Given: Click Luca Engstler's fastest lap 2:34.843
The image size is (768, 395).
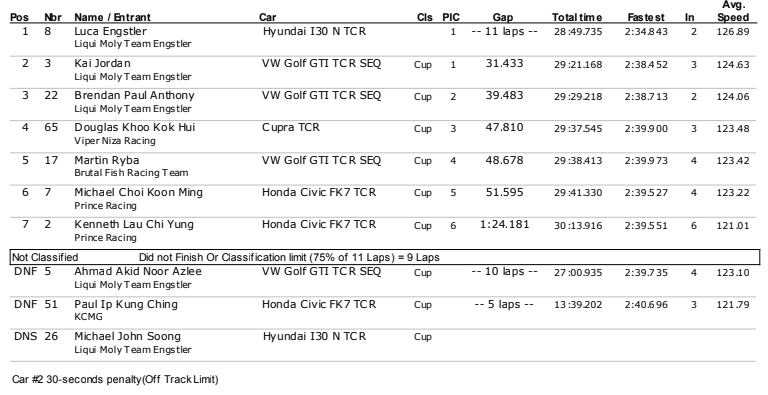Looking at the screenshot, I should 646,32.
